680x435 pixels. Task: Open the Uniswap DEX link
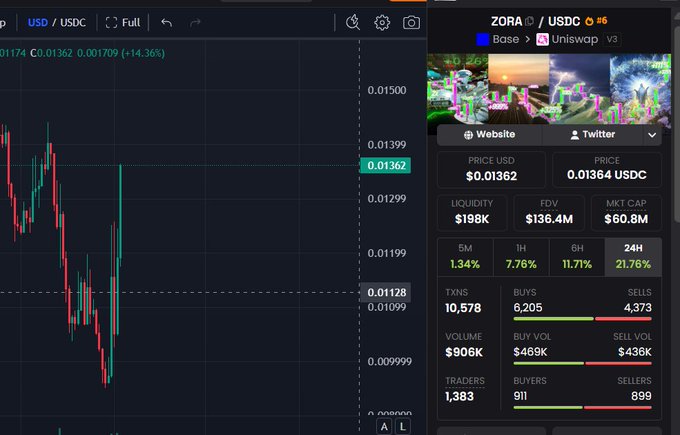pos(567,39)
